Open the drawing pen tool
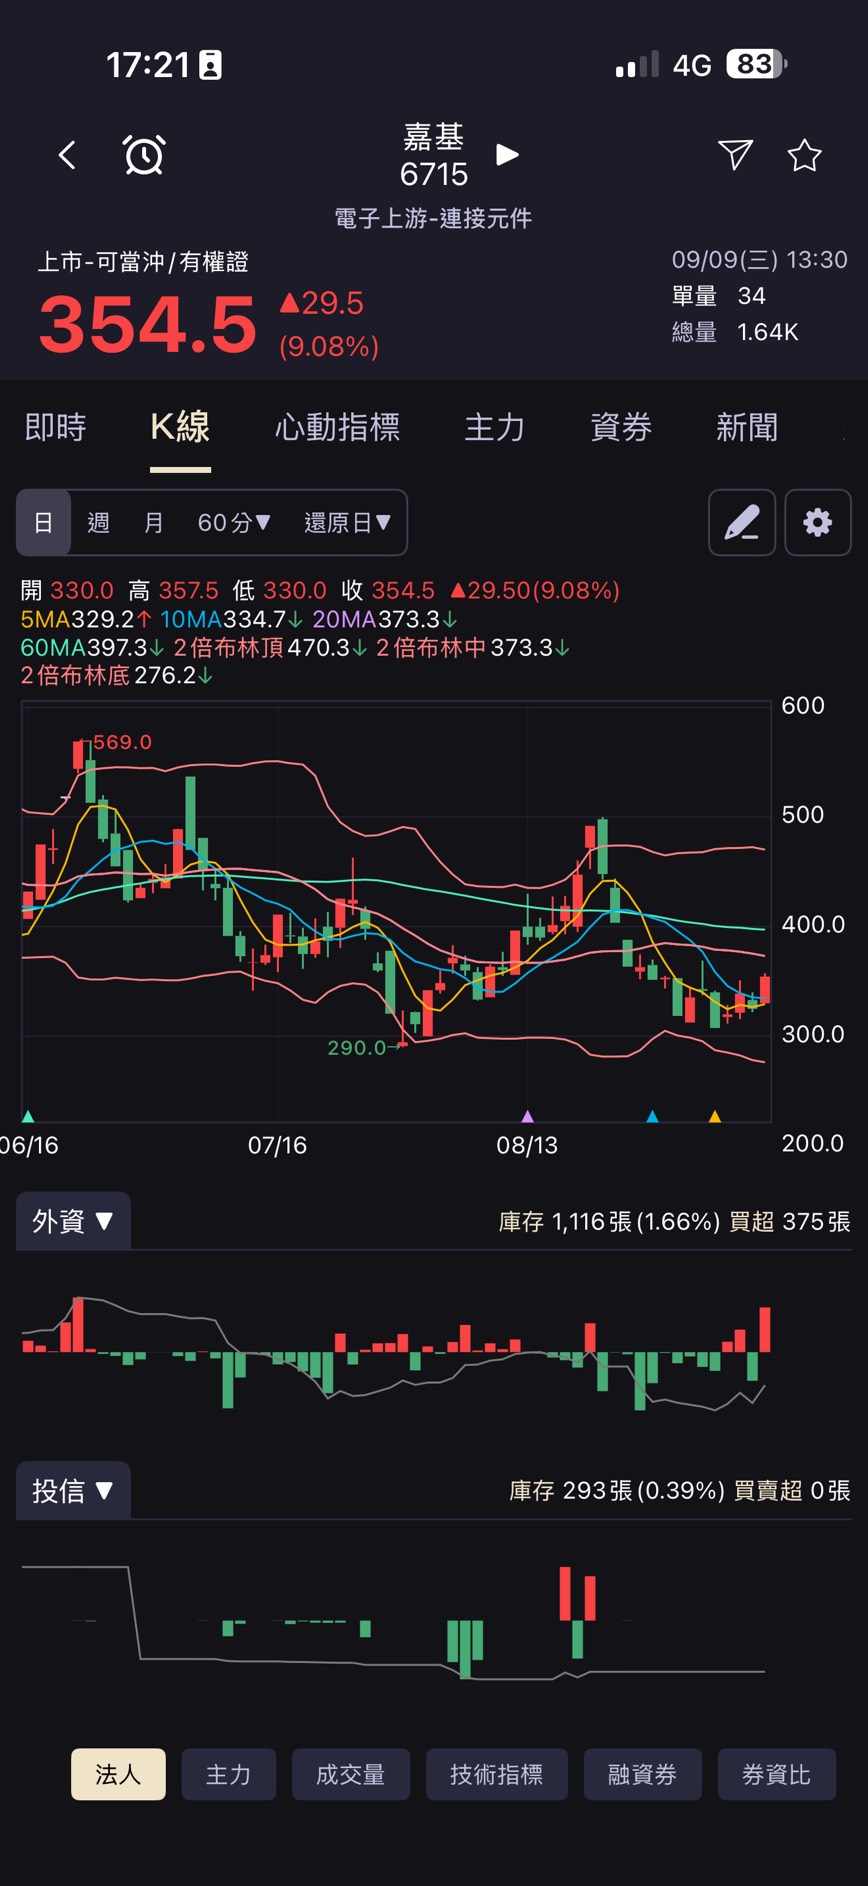The image size is (868, 1886). pos(742,522)
